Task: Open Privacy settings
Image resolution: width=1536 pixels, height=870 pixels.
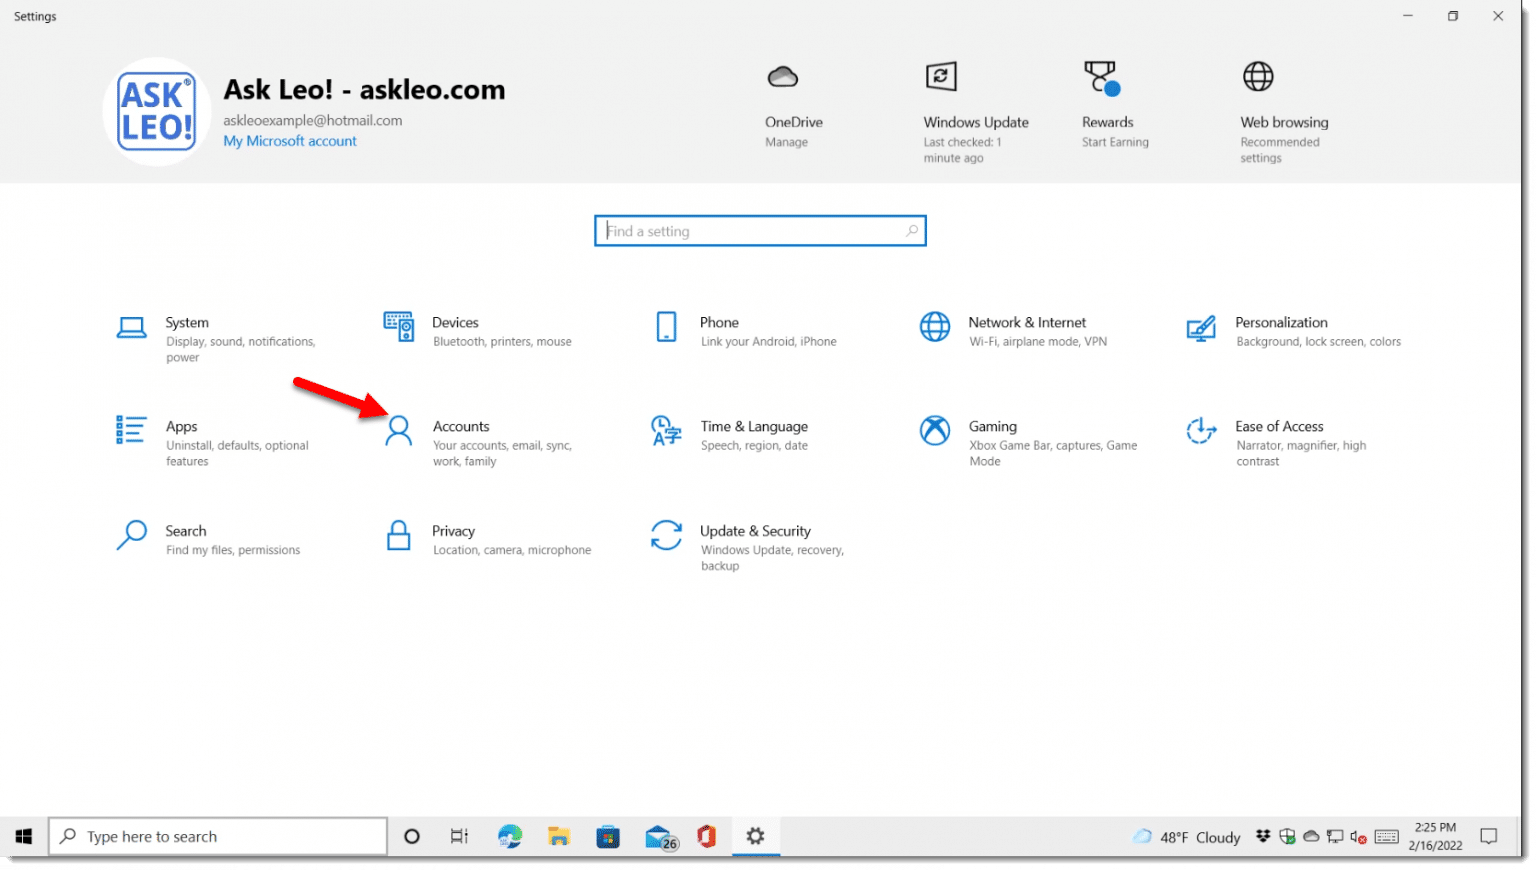Action: click(455, 537)
